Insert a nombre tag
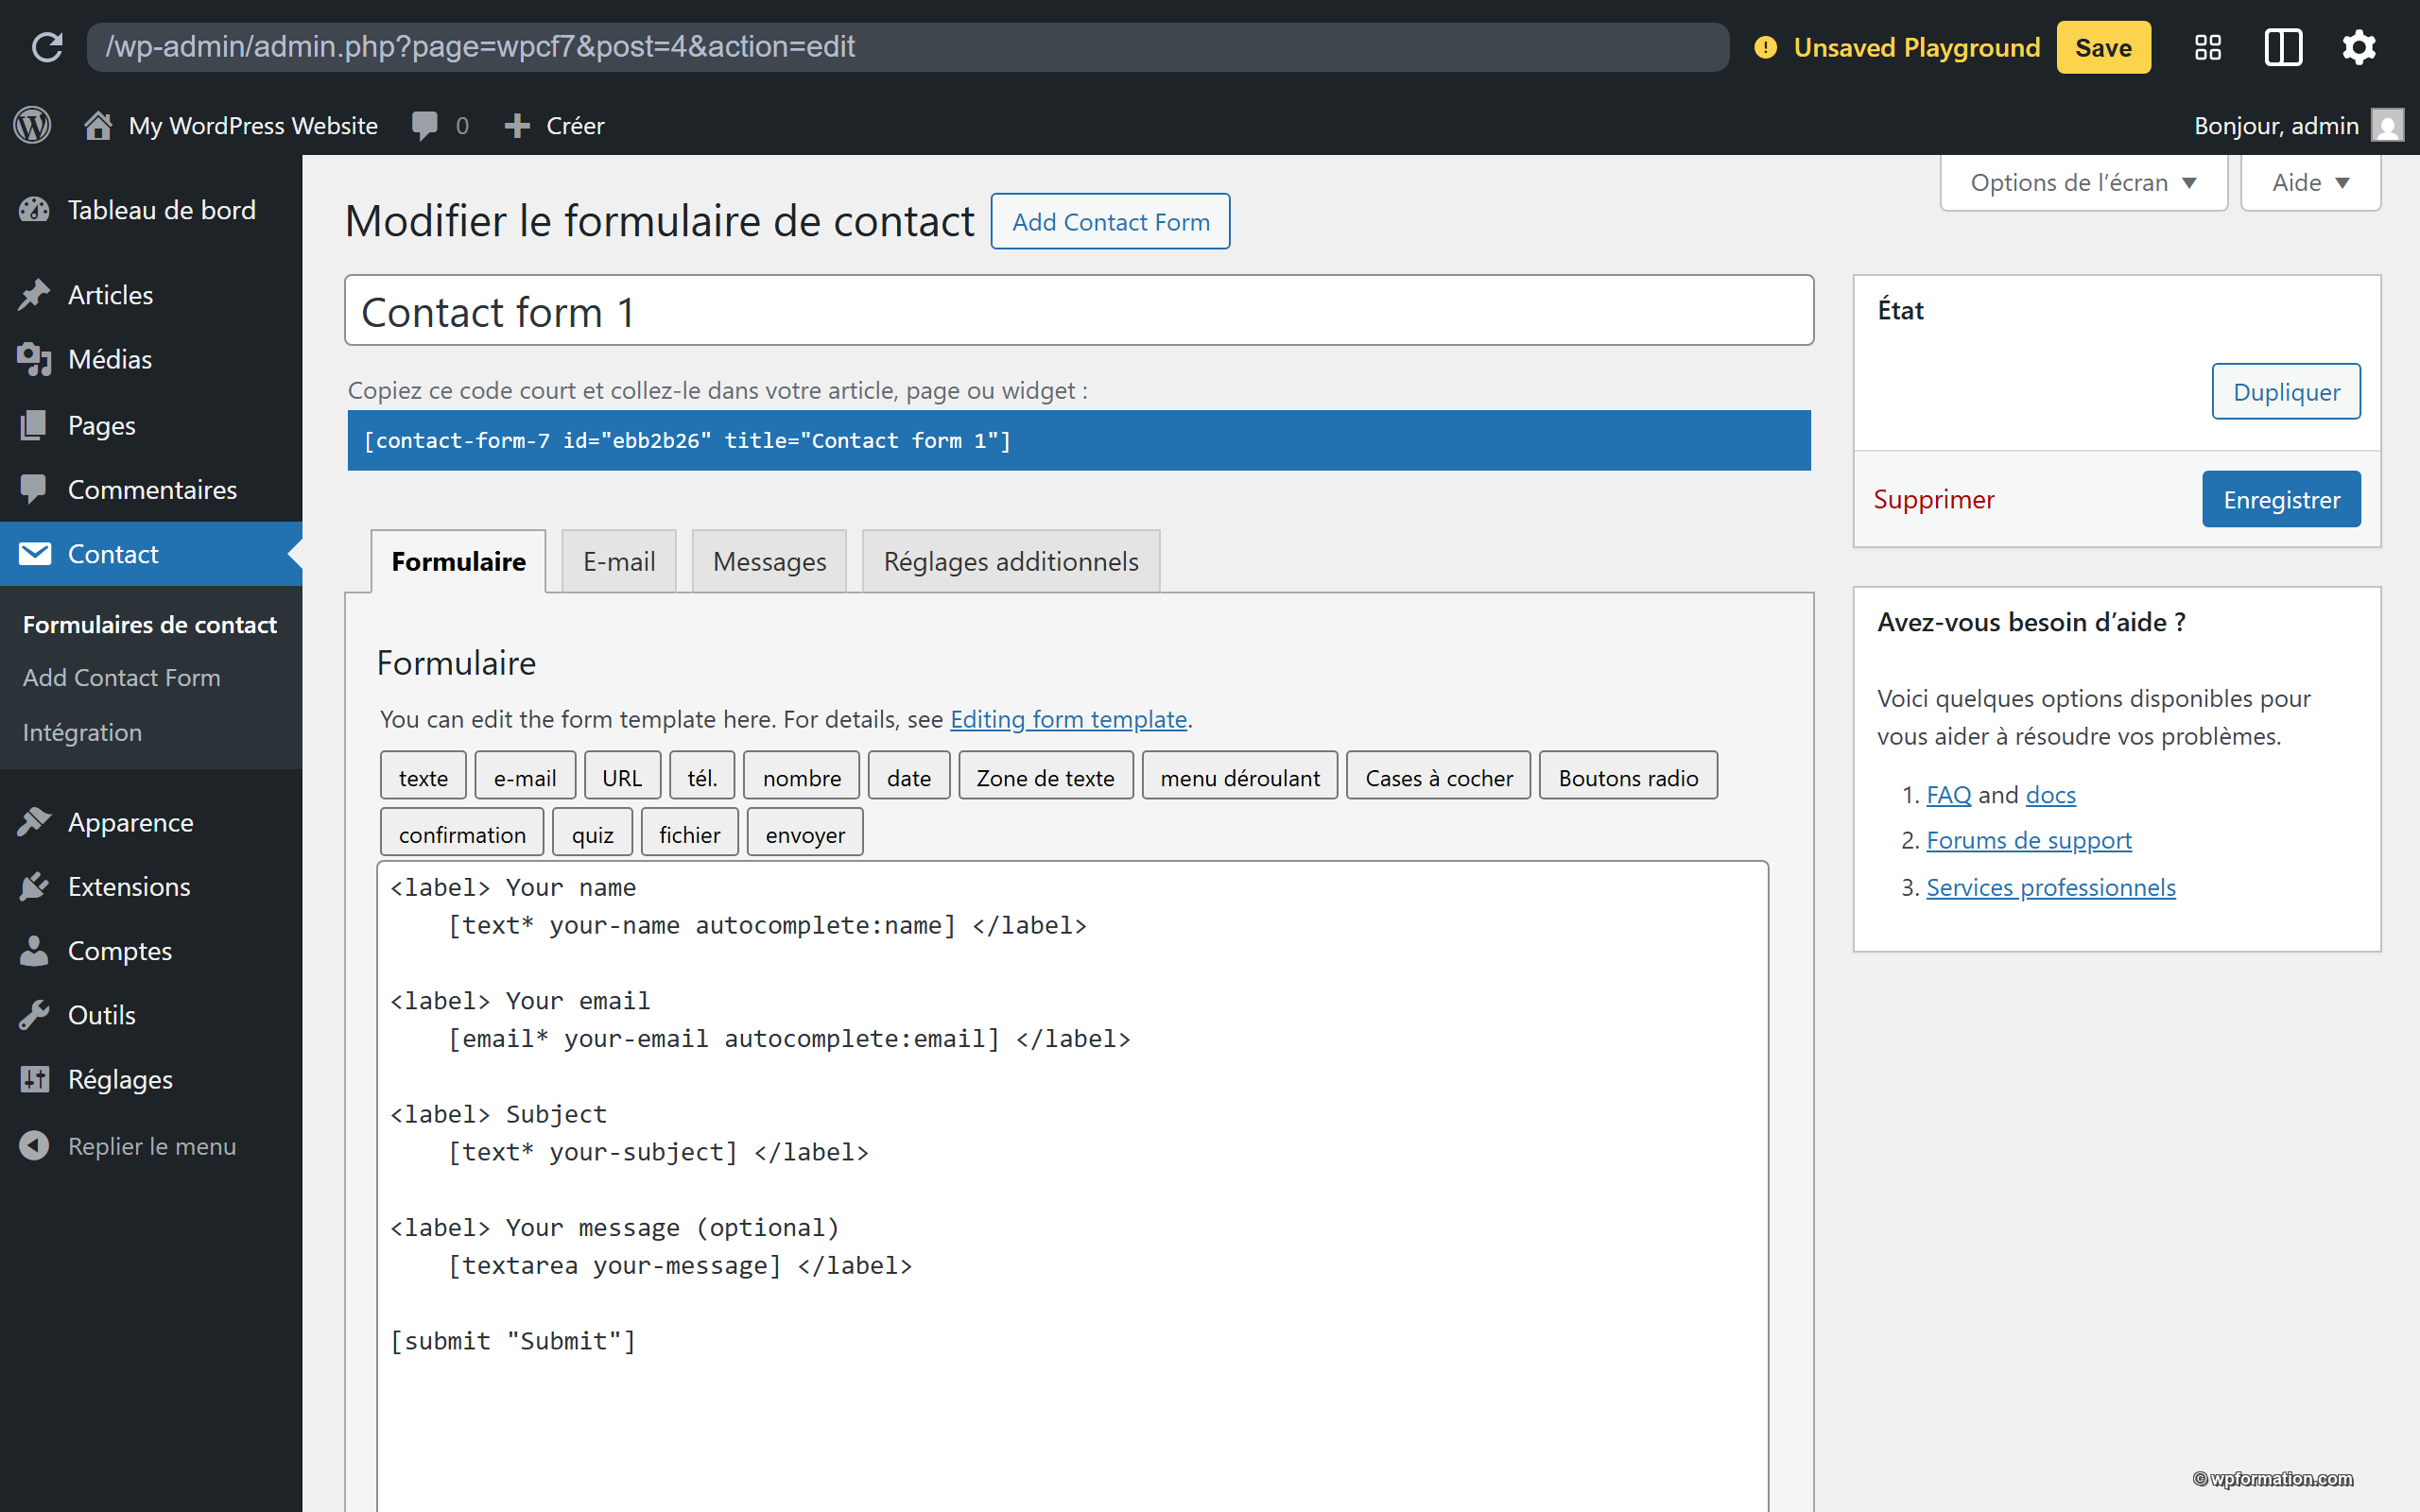 click(801, 777)
